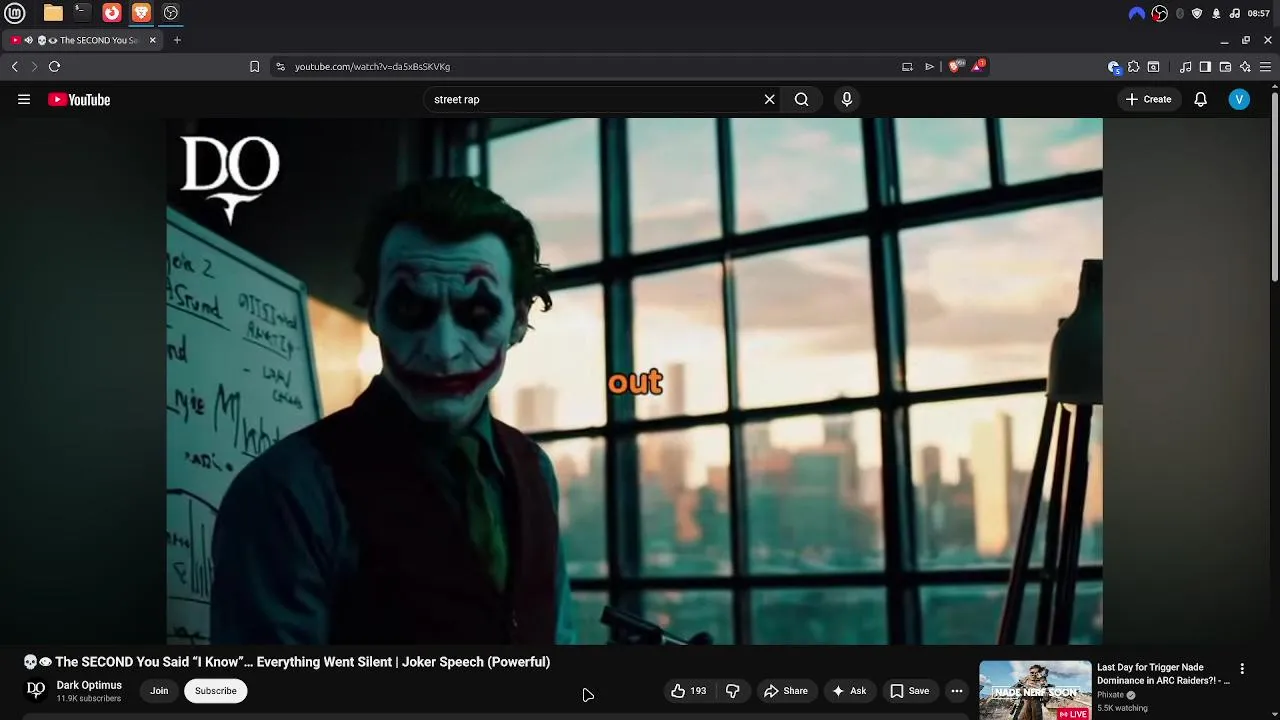Mute the tab via speaker icon

[29, 40]
